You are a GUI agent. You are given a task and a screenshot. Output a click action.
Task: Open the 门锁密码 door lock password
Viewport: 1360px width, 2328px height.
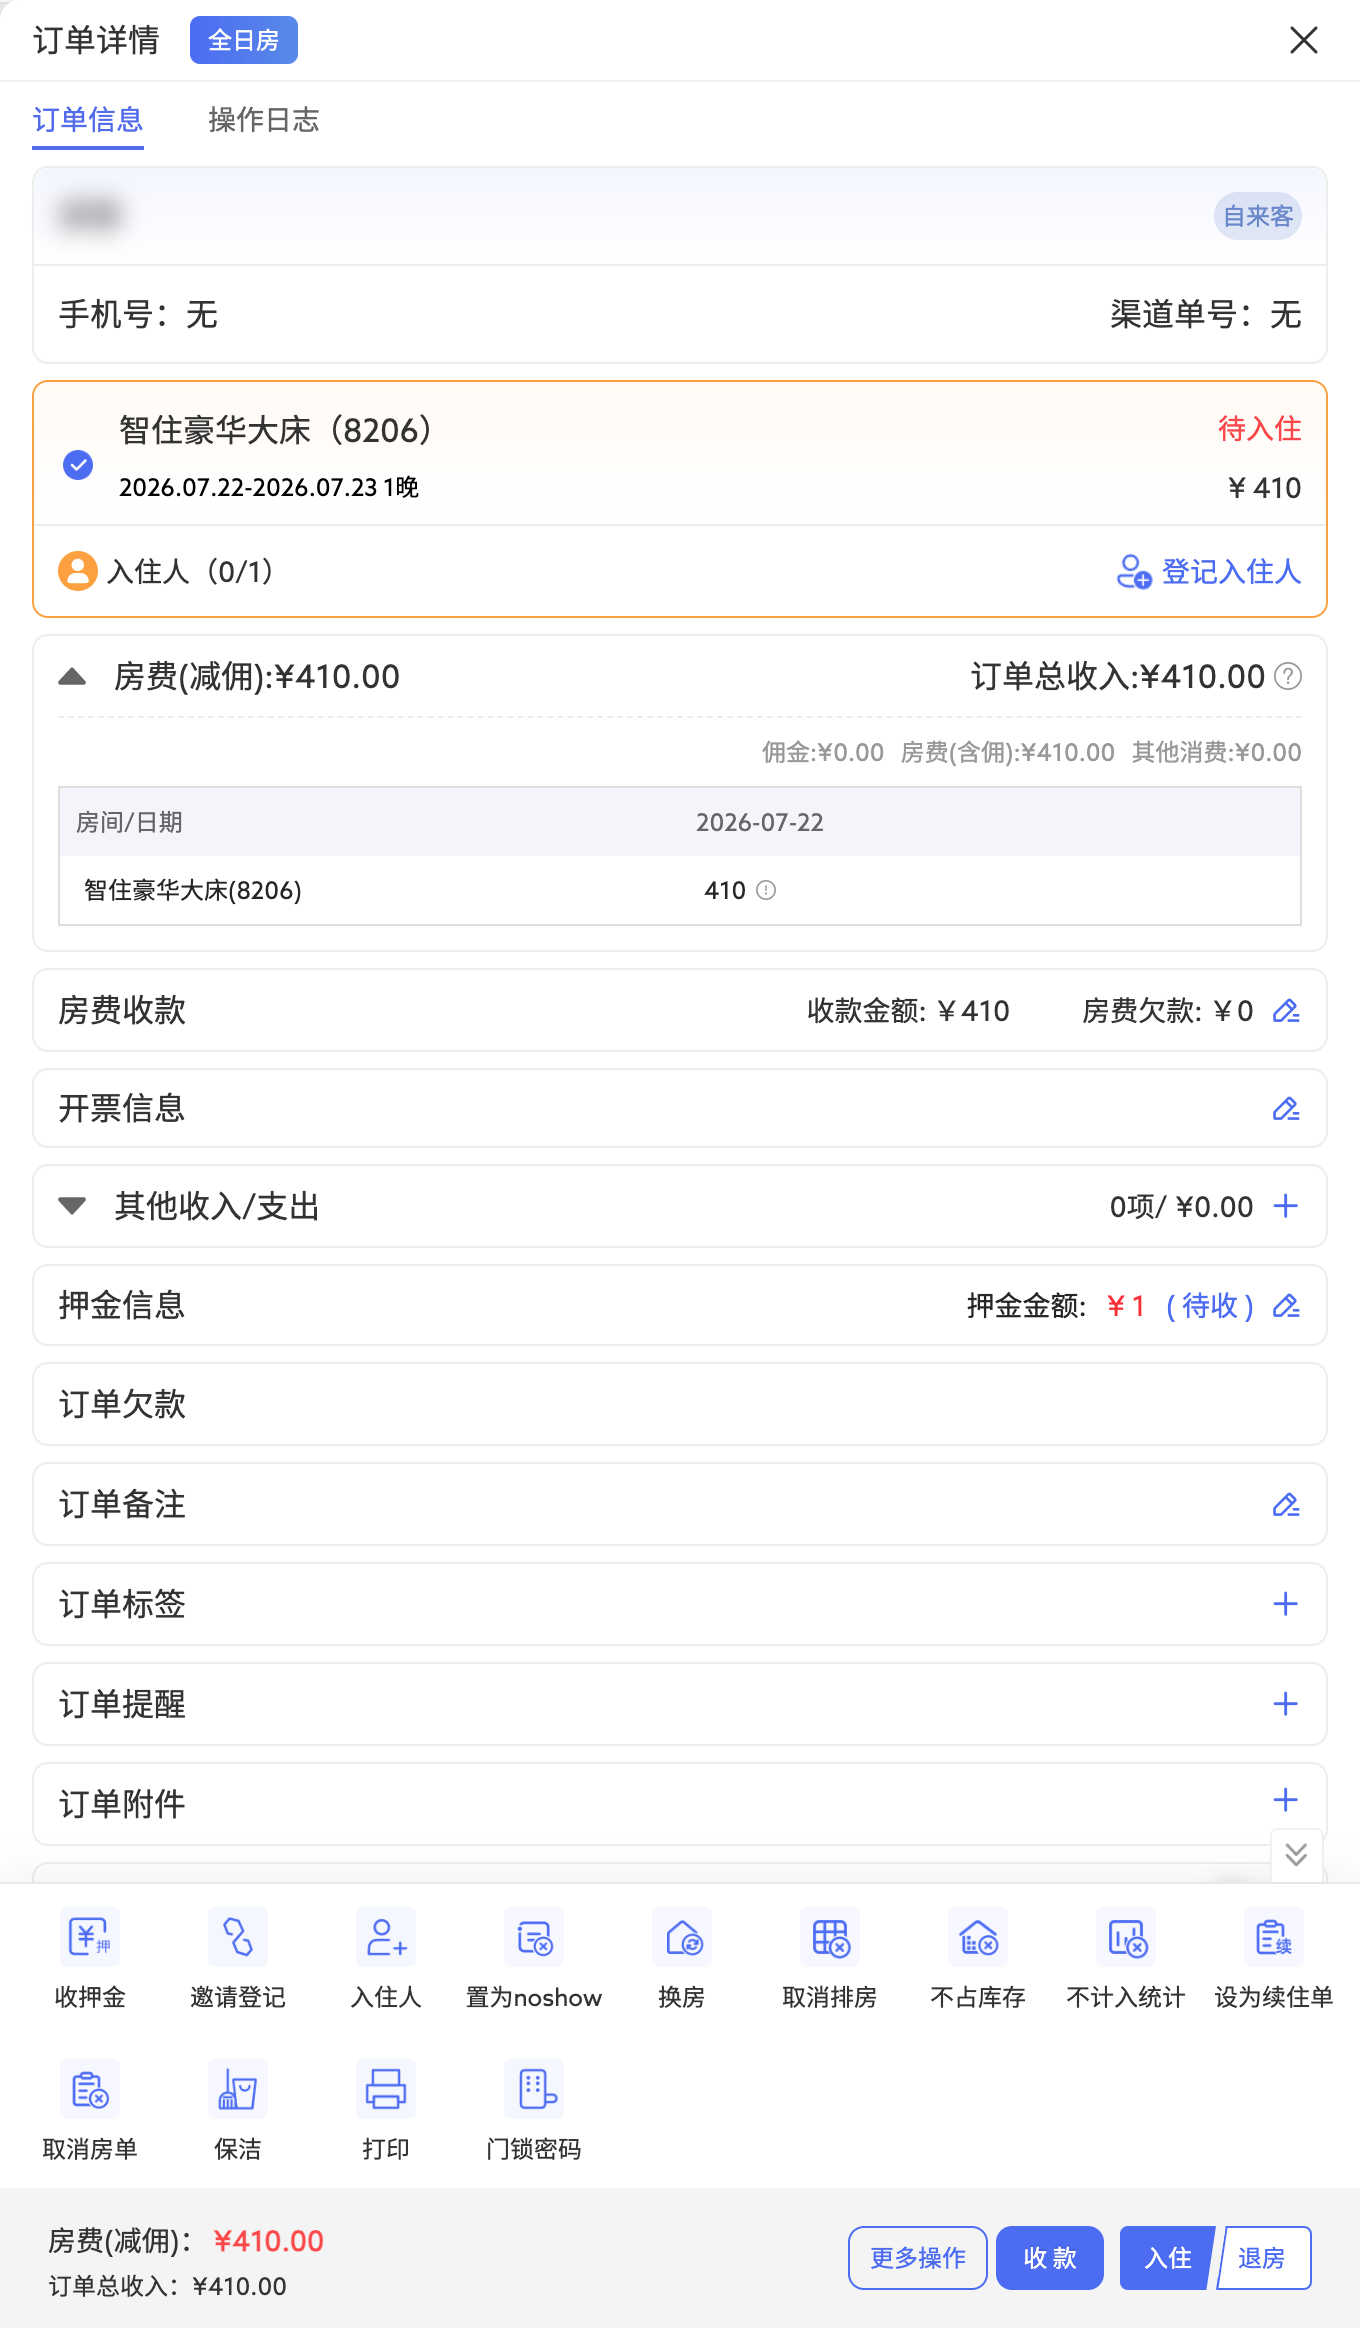[534, 2089]
